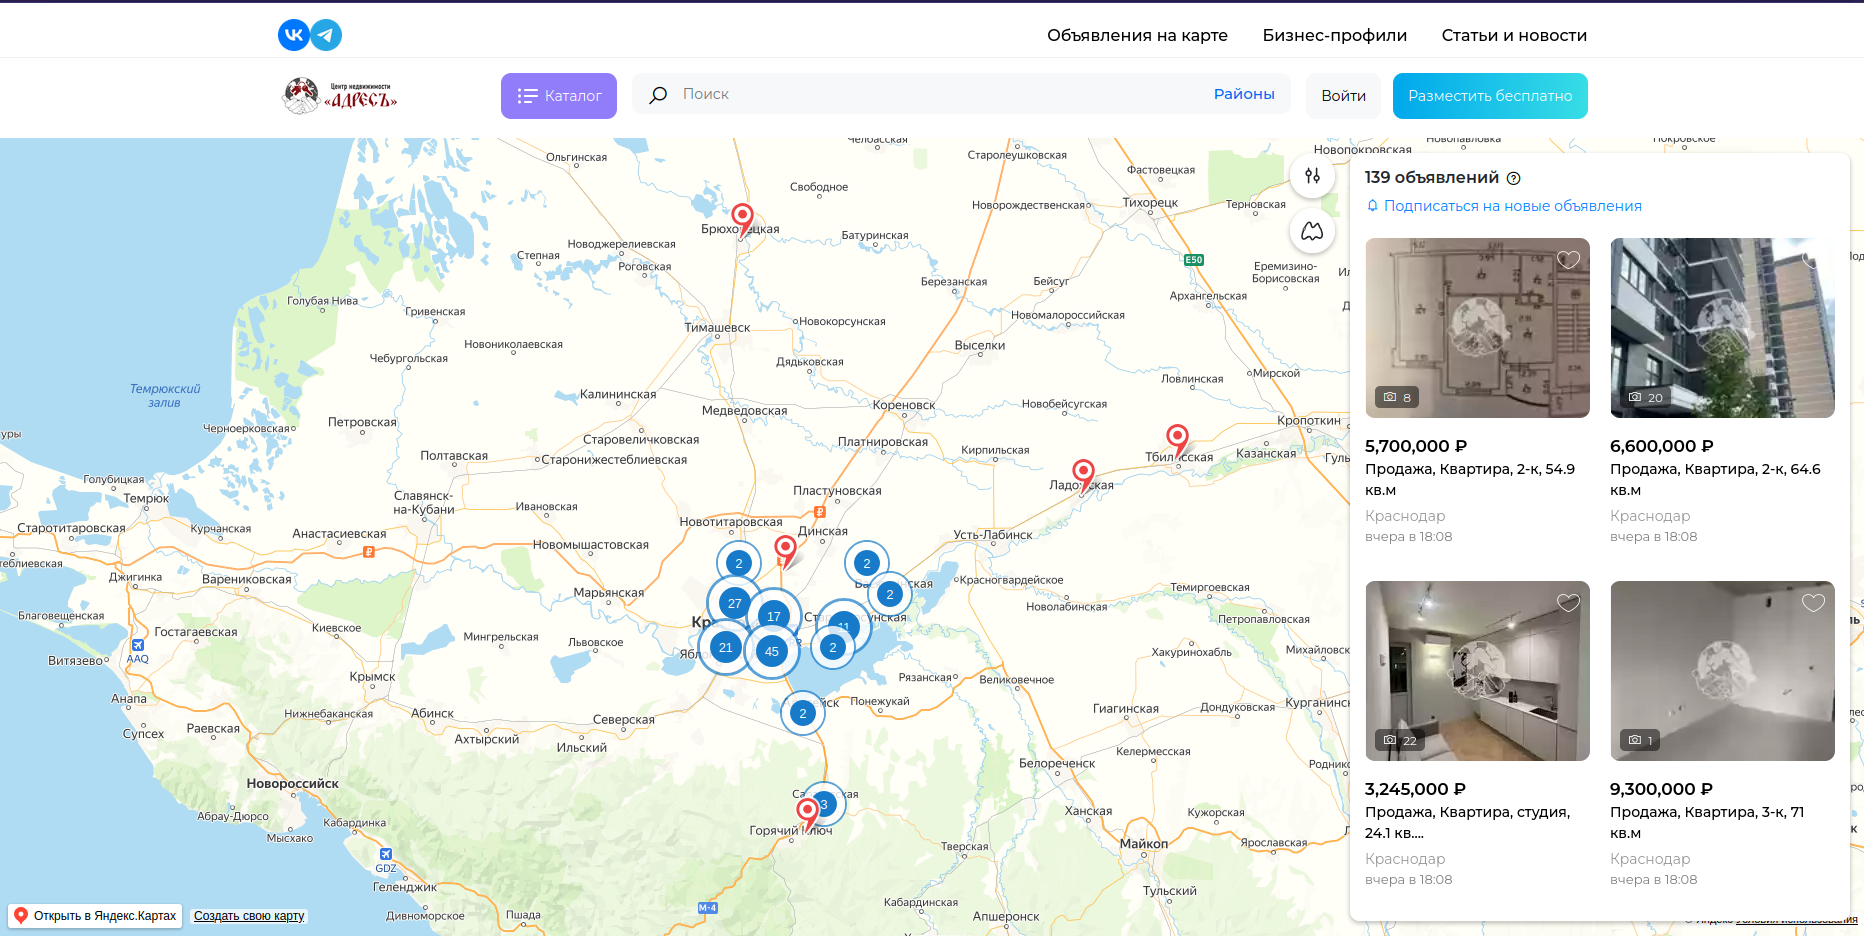Open the Каталог dropdown menu

[559, 96]
